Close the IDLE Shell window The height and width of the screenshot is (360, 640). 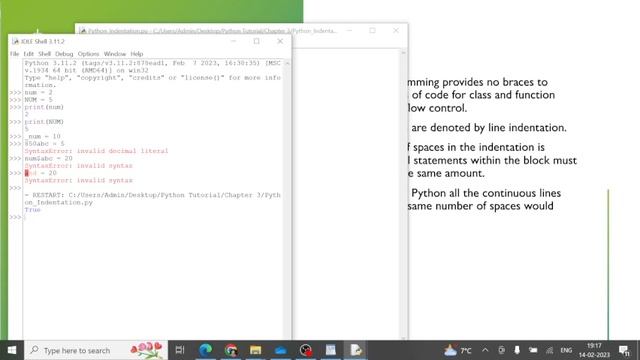(280, 41)
